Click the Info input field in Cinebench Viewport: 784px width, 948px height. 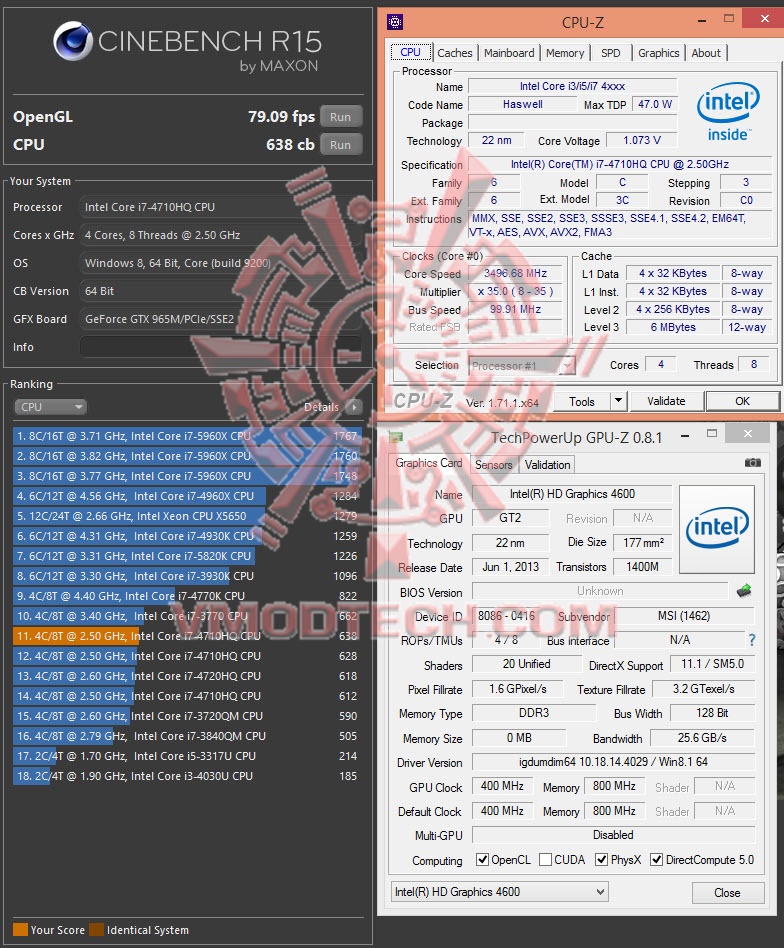click(221, 347)
